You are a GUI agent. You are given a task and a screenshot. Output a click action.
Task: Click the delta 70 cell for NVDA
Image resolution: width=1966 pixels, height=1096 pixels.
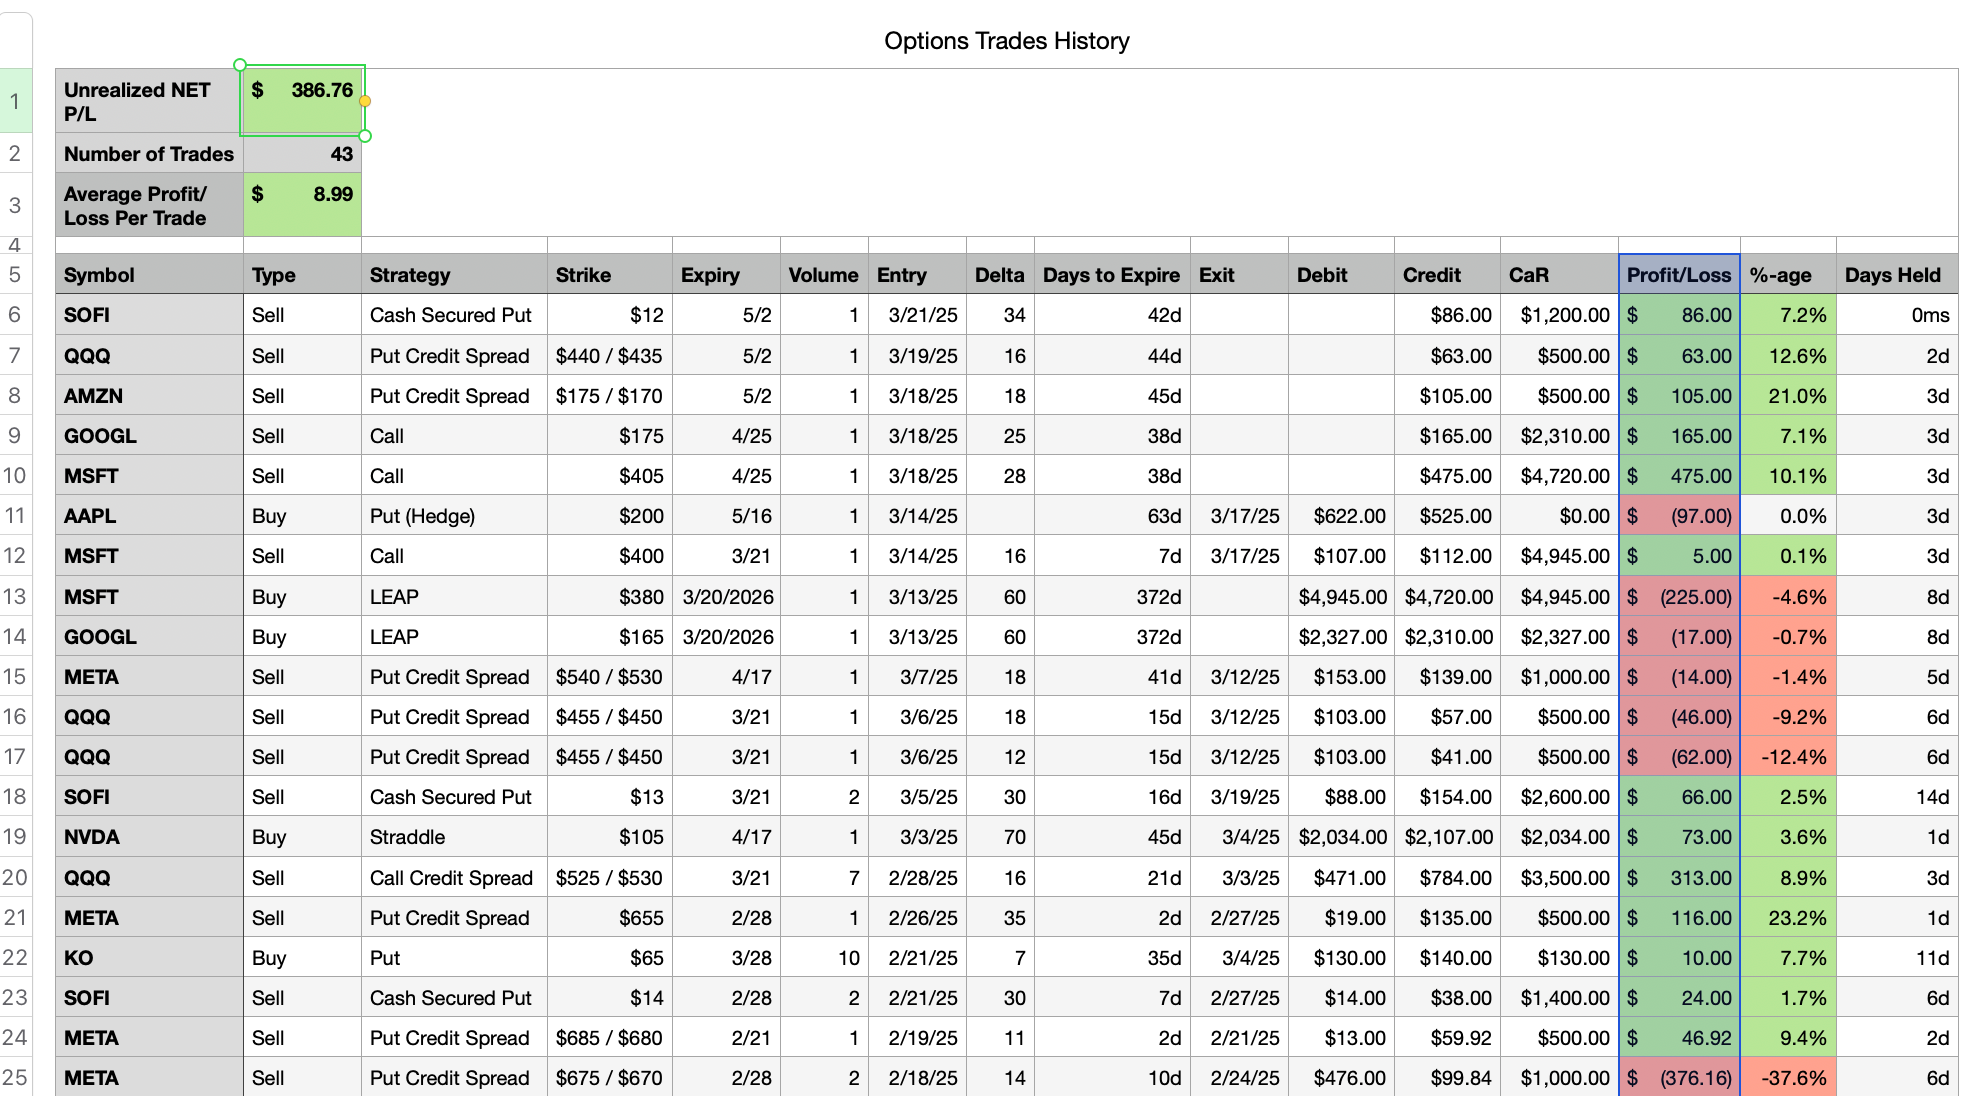pyautogui.click(x=1000, y=837)
